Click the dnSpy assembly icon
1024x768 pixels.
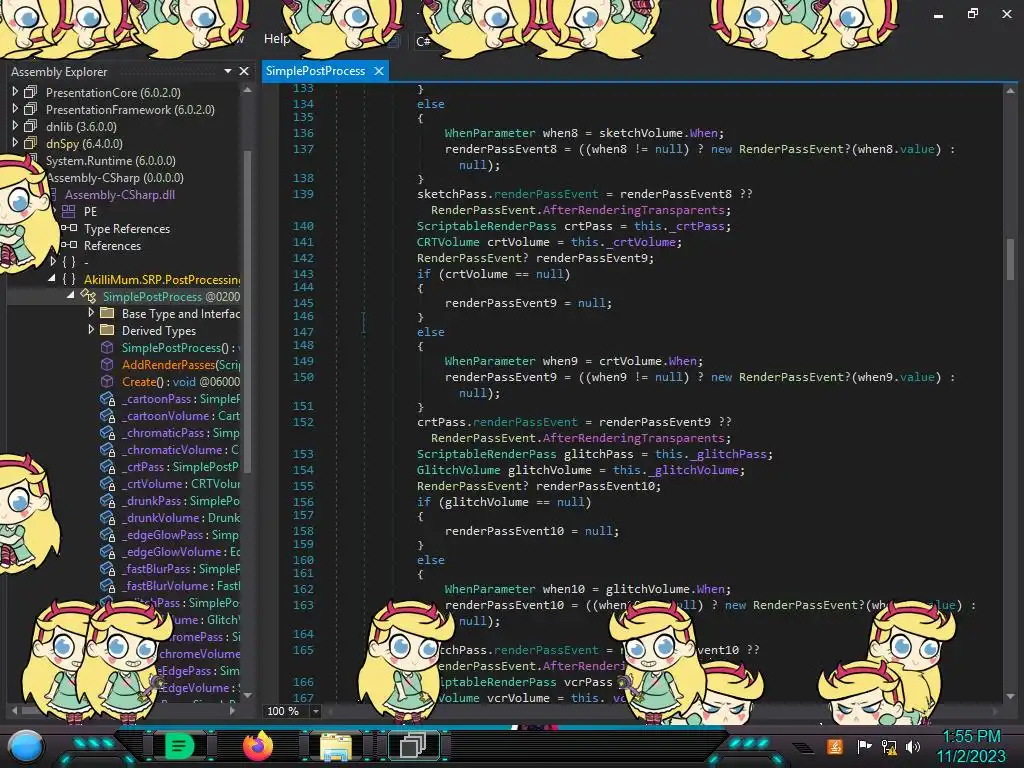point(31,143)
